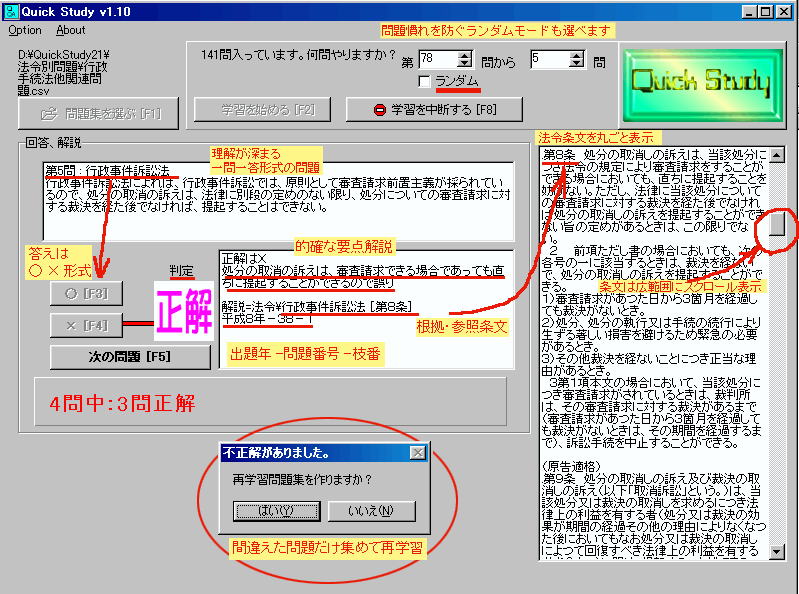This screenshot has width=799, height=594.
Task: Click the score text 4問中:3問正解
Action: tap(122, 403)
